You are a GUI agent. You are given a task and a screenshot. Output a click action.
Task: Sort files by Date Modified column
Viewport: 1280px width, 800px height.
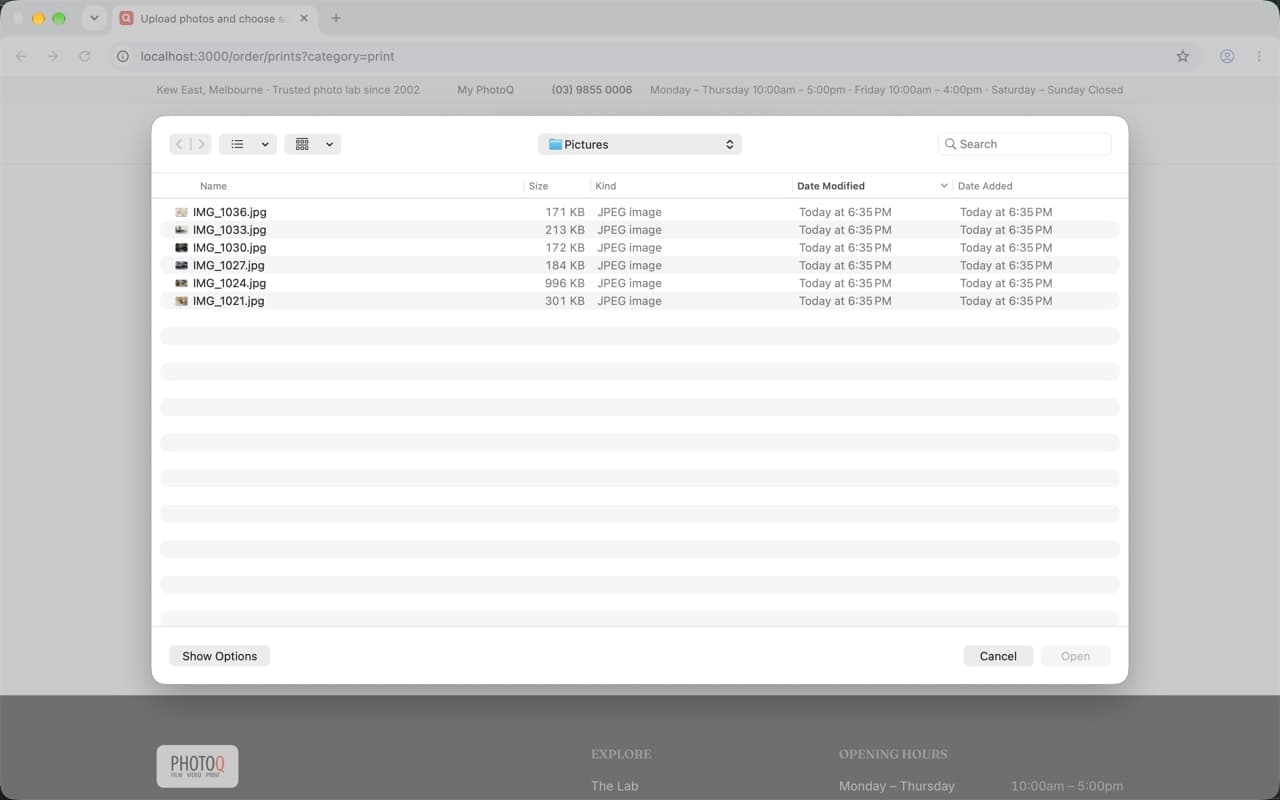[x=831, y=186]
